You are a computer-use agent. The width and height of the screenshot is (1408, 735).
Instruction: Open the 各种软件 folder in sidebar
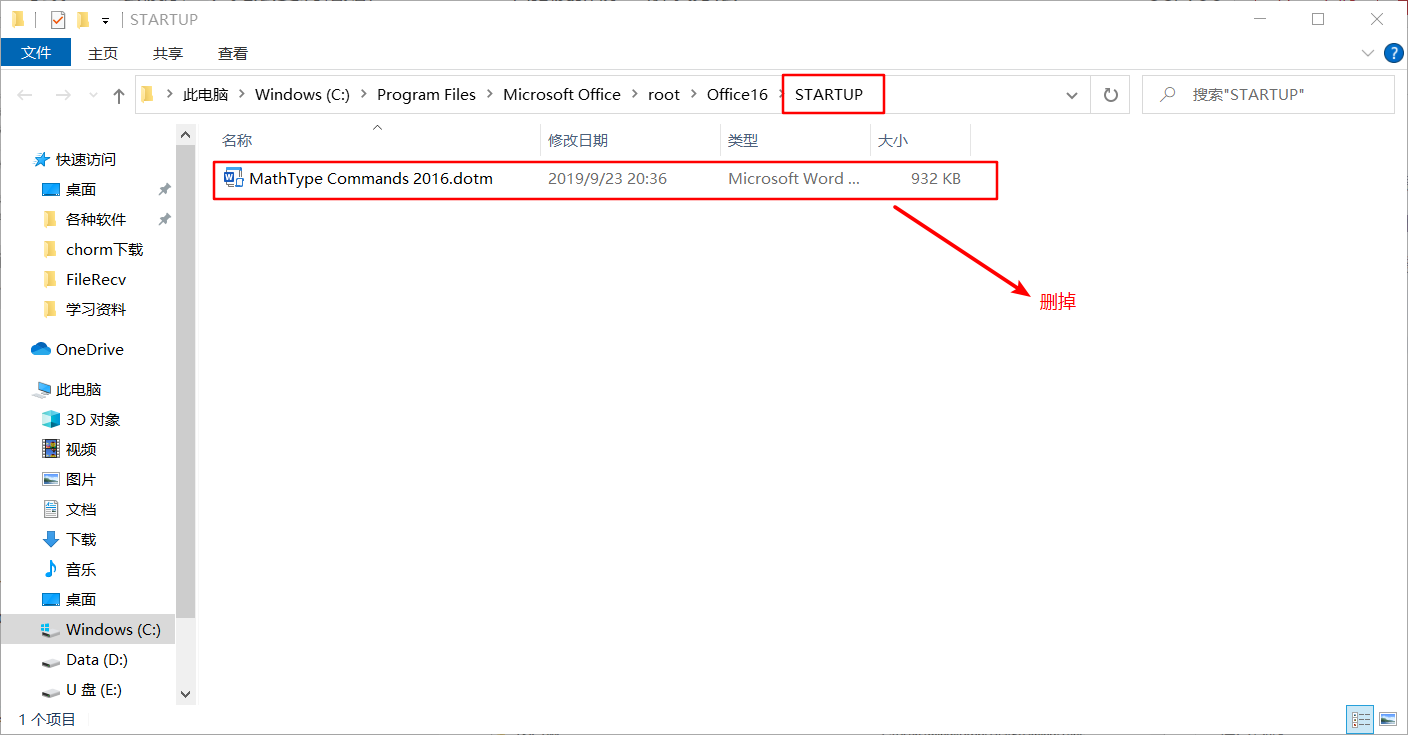click(x=96, y=219)
